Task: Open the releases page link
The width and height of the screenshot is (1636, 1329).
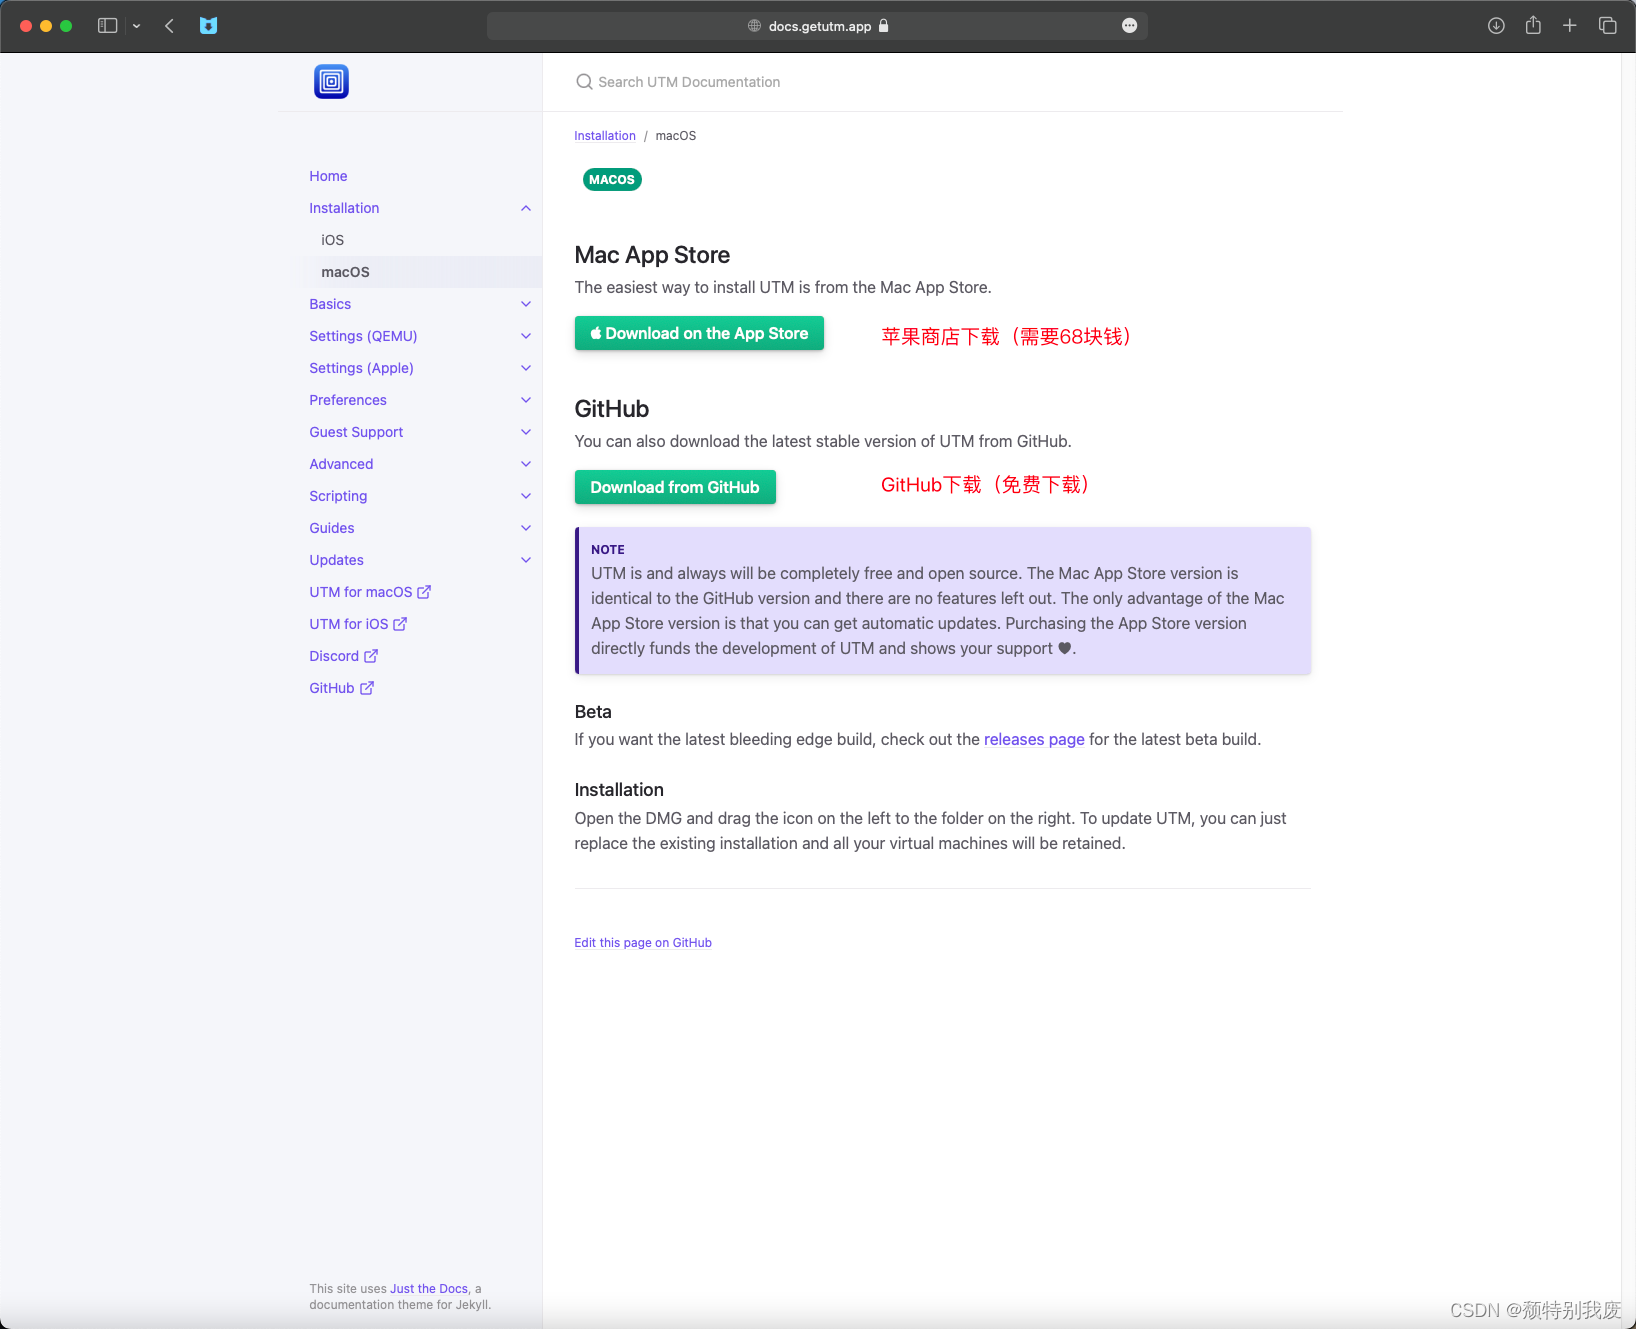Action: (1034, 740)
